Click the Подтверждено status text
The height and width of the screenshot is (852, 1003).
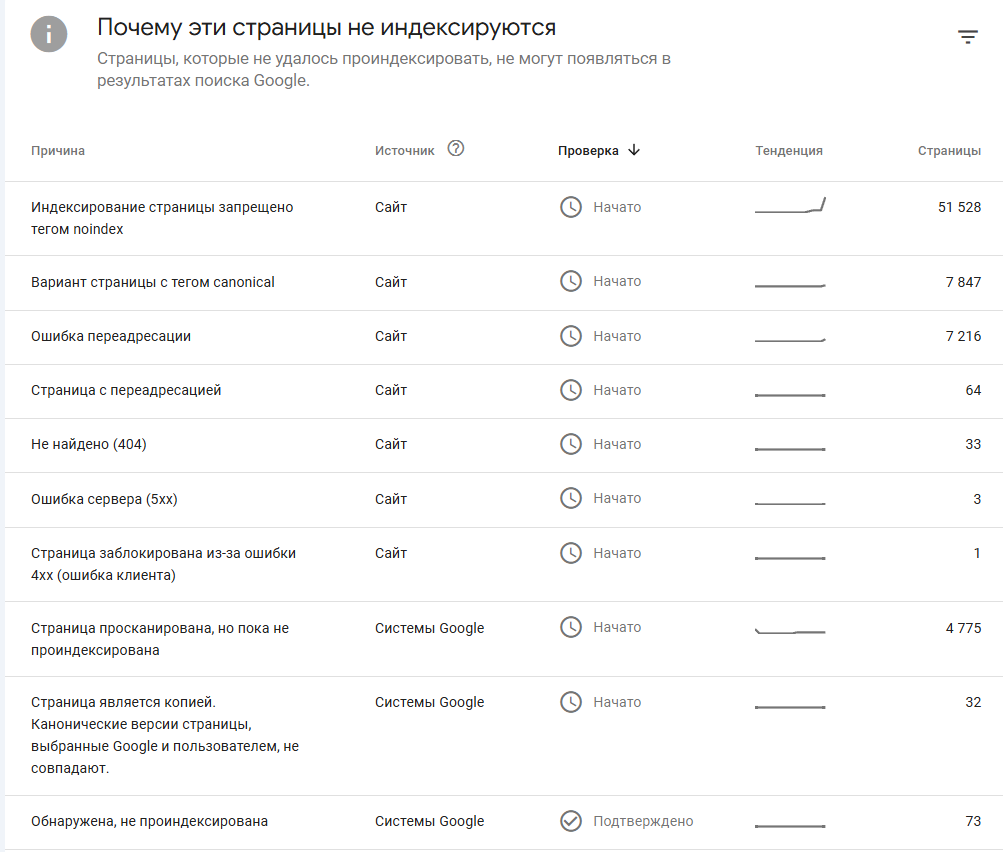[643, 821]
